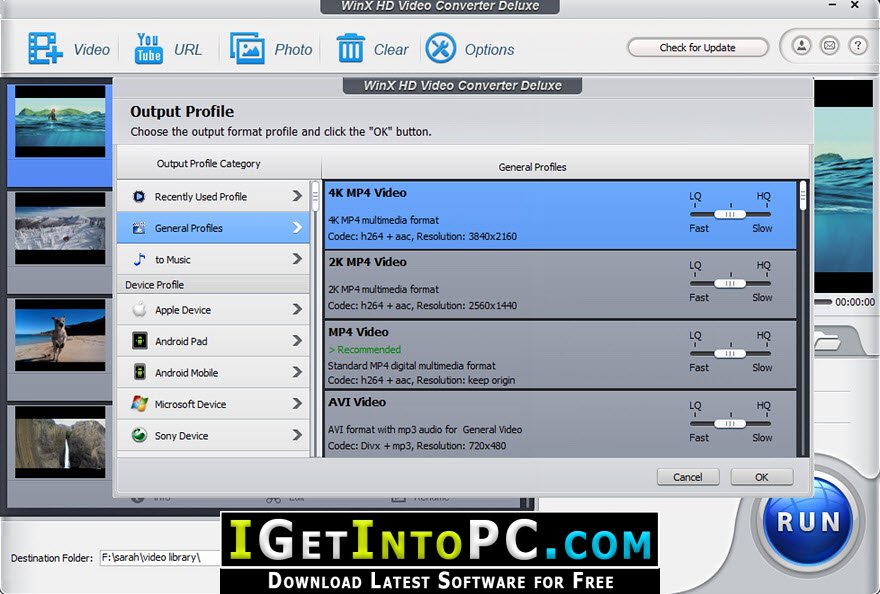The image size is (880, 594).
Task: Expand the Sony Device category
Action: (213, 435)
